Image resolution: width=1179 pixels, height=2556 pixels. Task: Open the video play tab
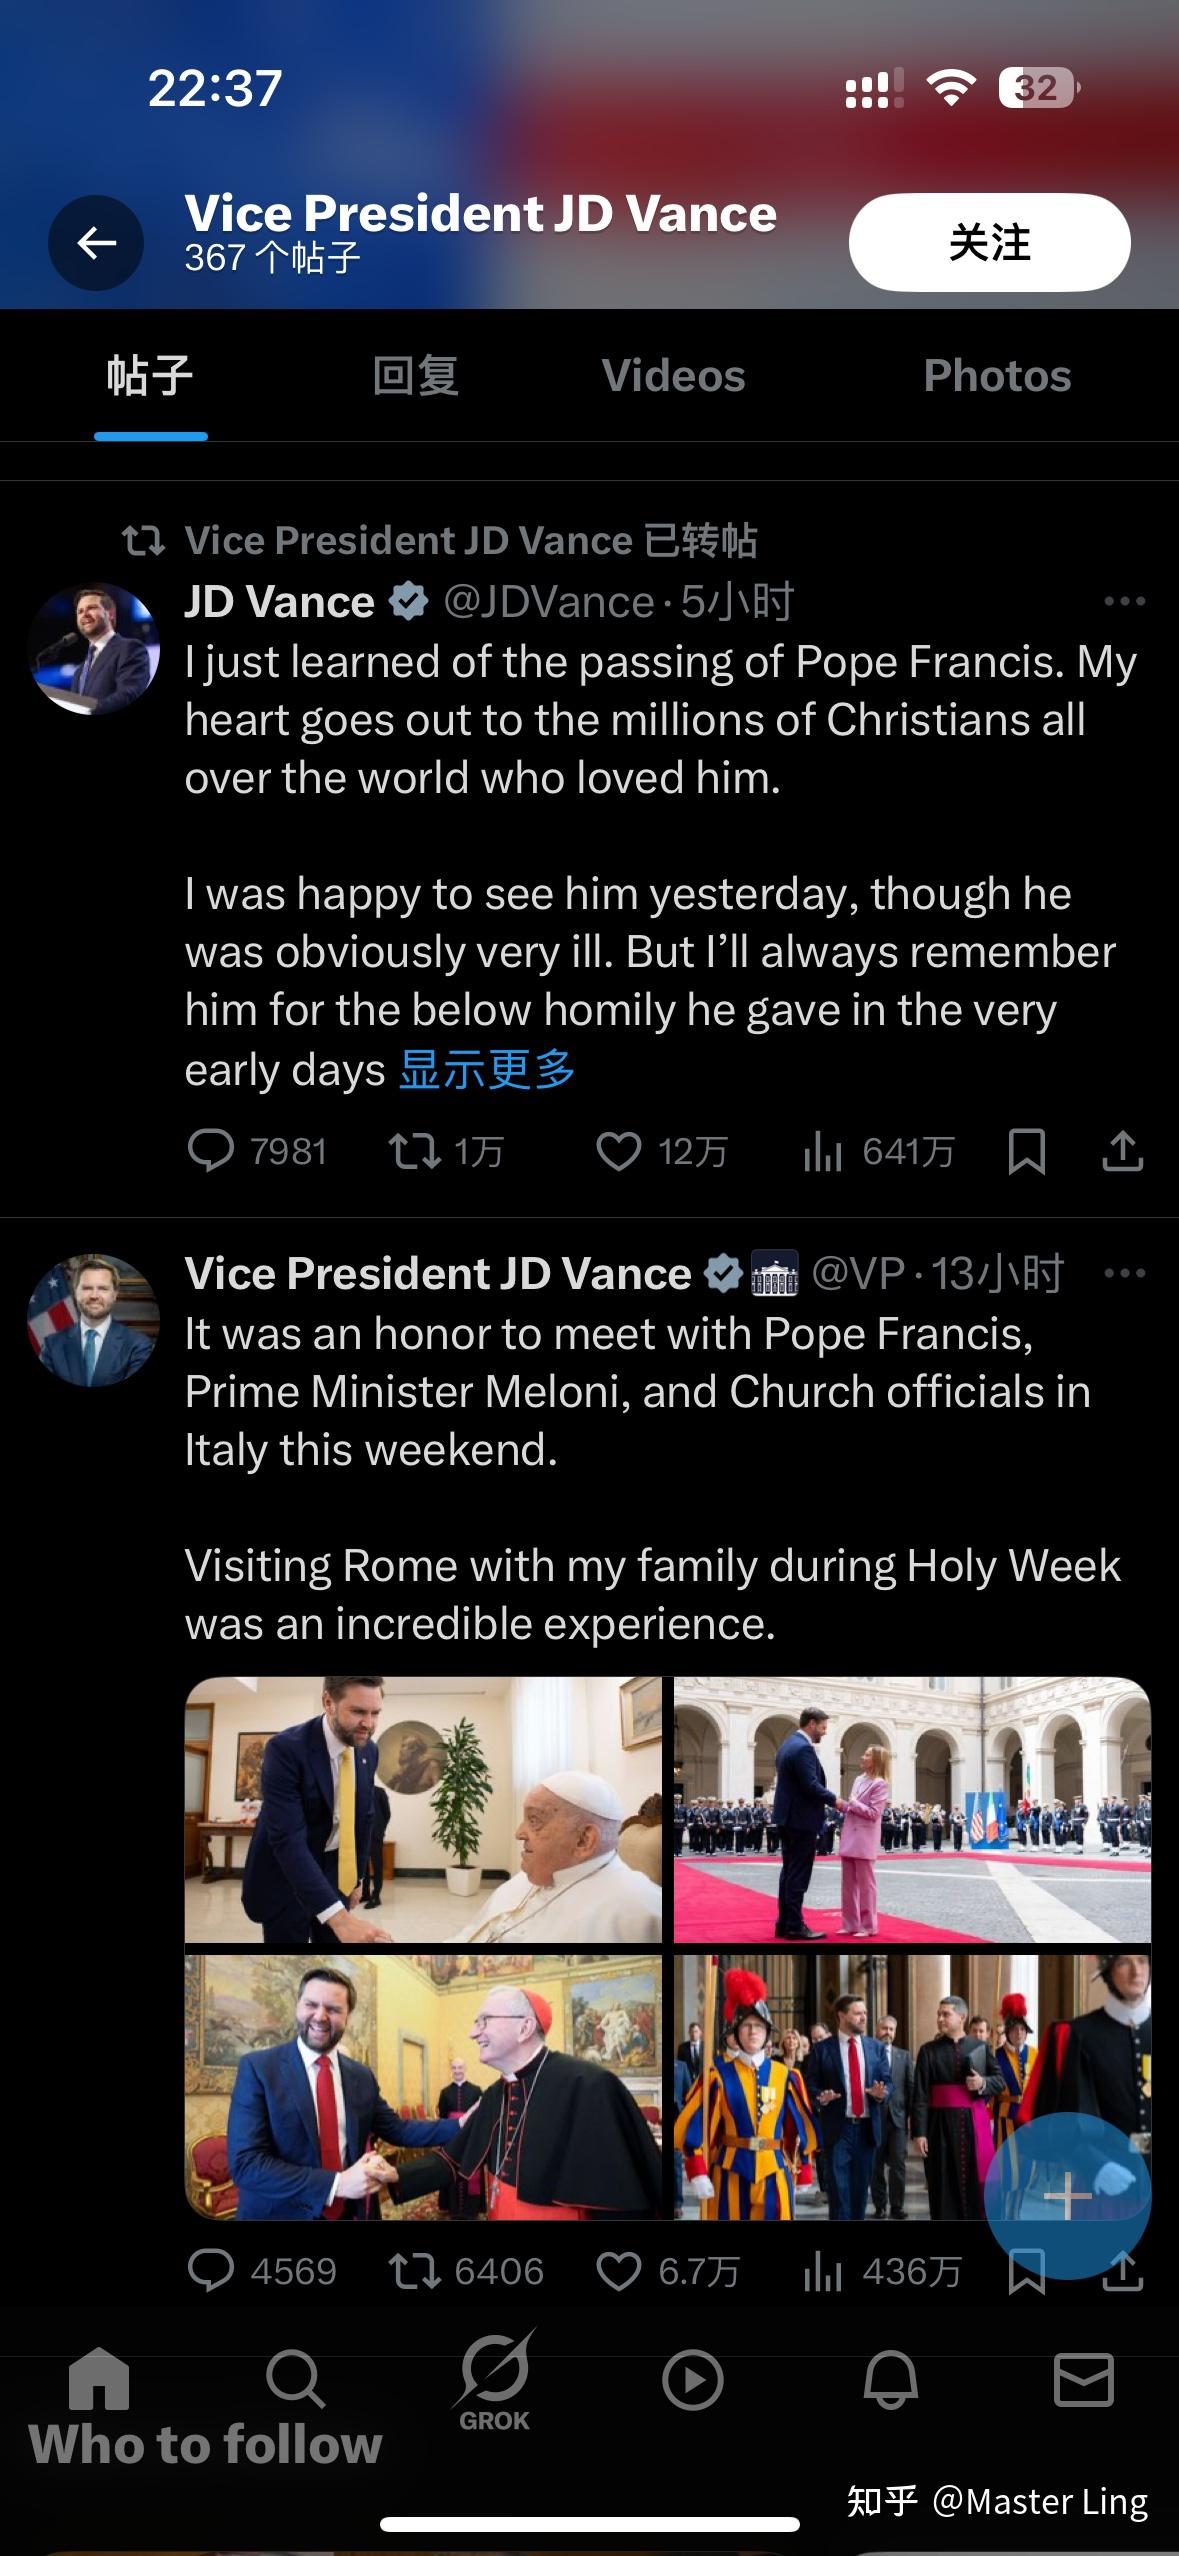point(692,2379)
